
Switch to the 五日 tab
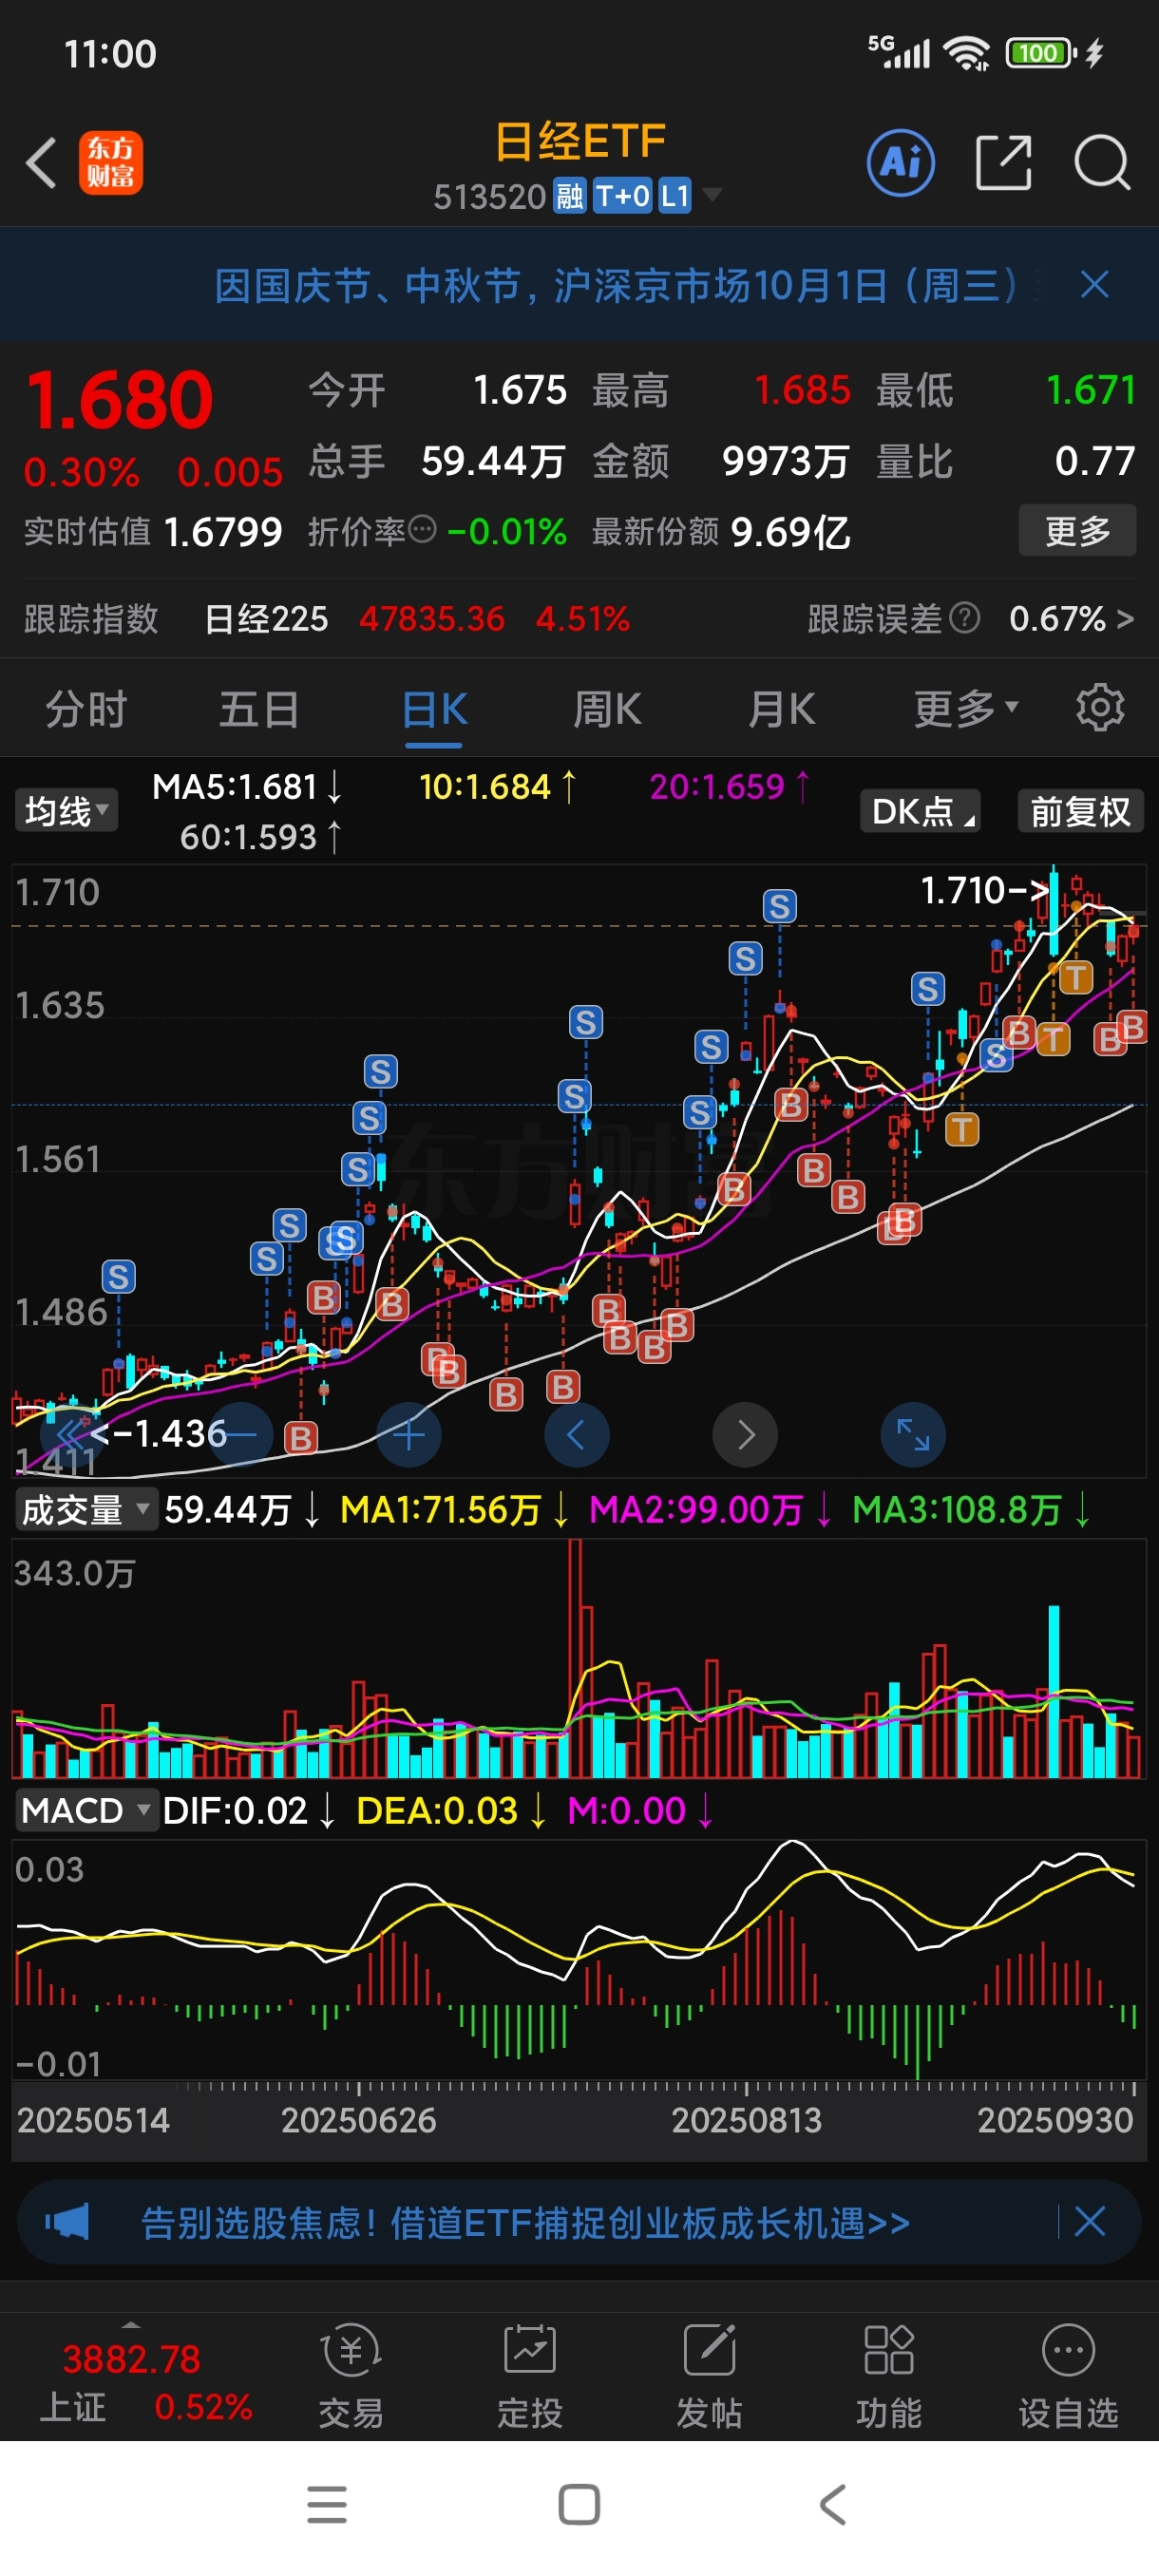pos(259,709)
